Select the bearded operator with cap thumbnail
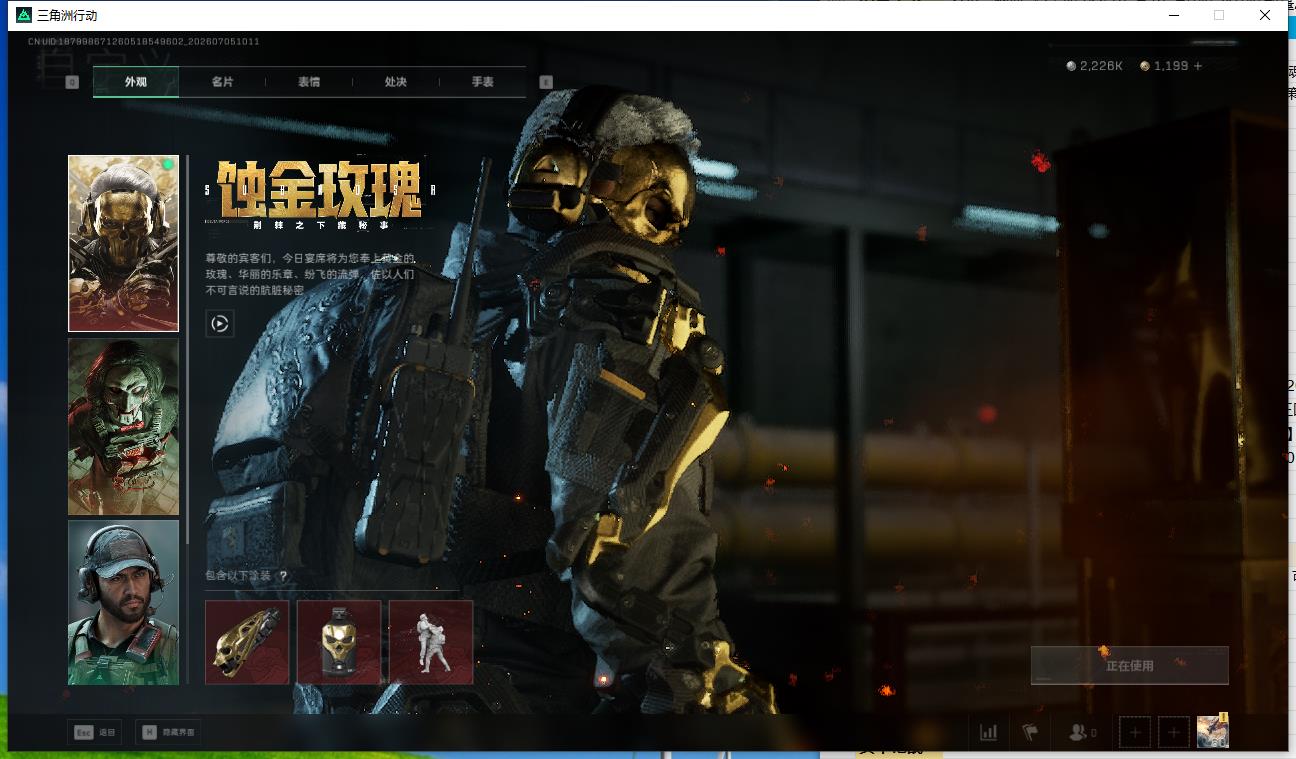 tap(123, 602)
